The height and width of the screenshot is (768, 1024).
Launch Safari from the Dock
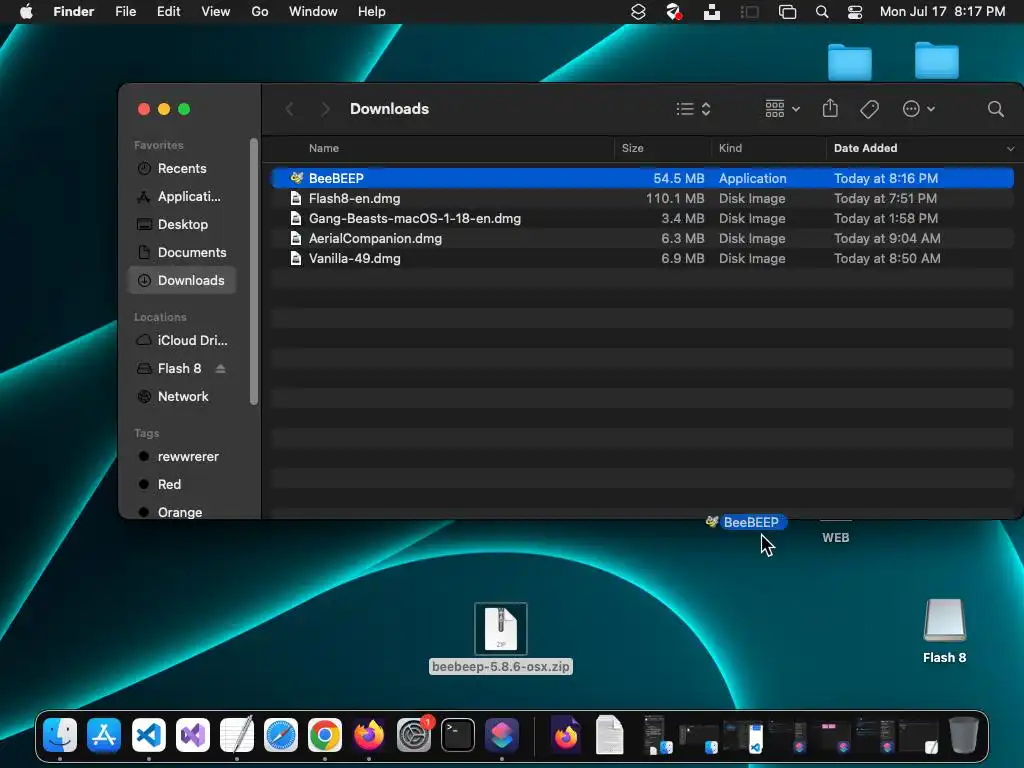[x=281, y=735]
